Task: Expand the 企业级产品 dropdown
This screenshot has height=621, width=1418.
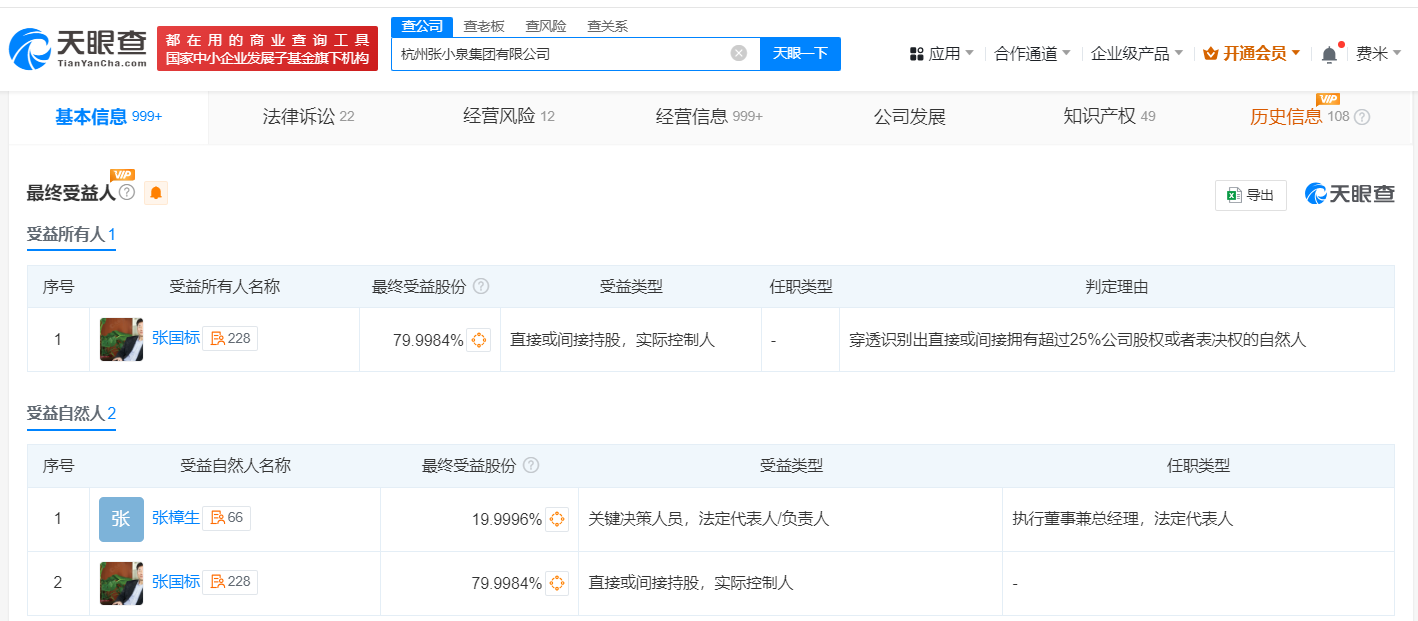Action: coord(1137,54)
